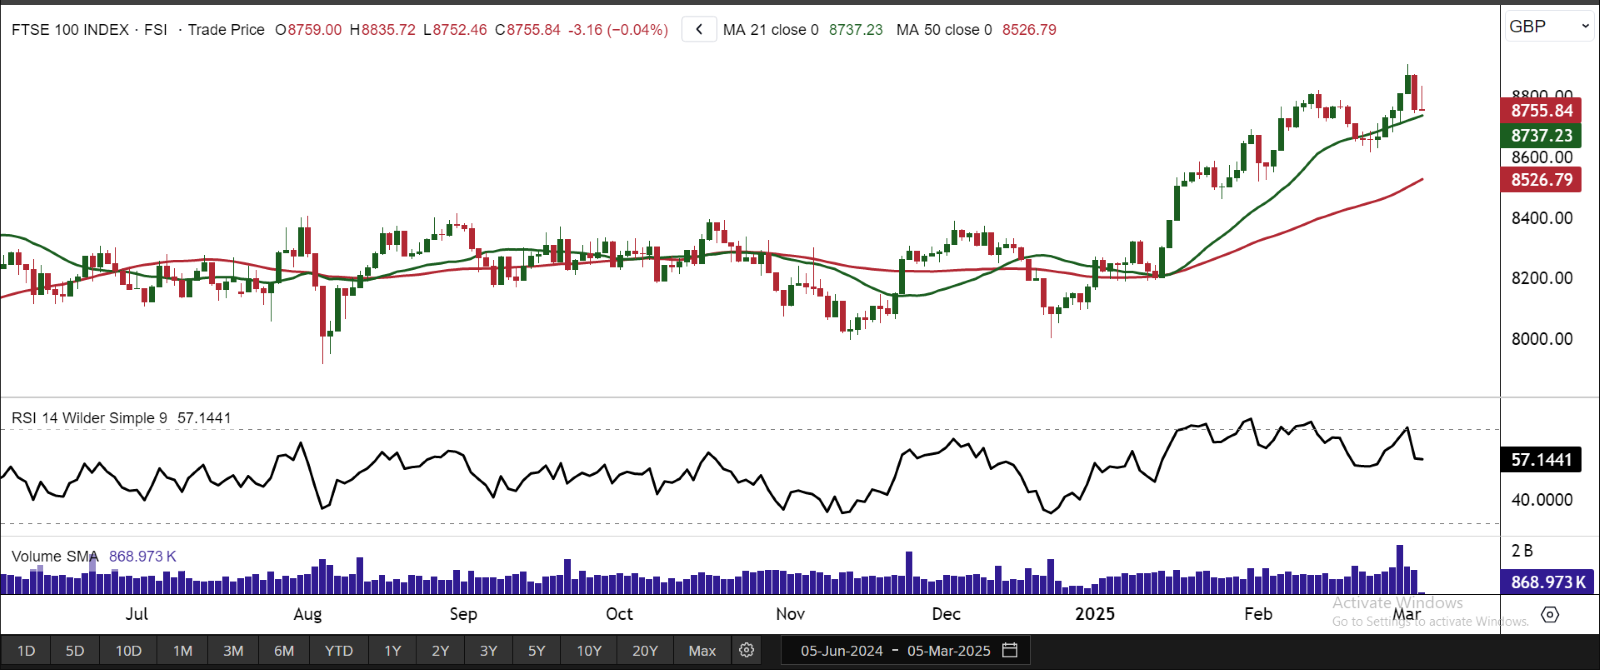Open chart settings gear beside Max button

tap(746, 650)
